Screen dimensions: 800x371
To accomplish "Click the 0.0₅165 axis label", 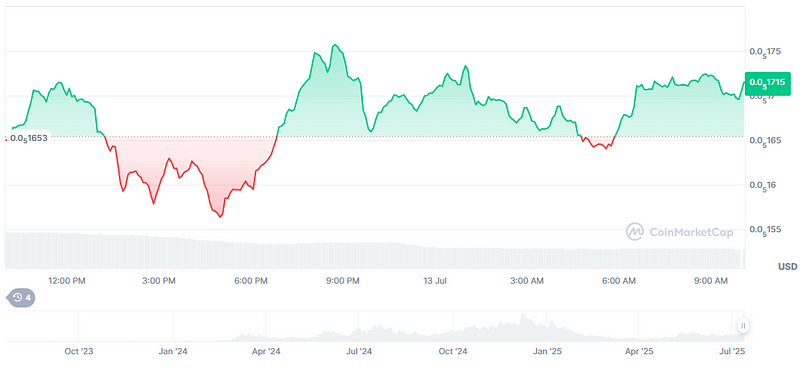I will pyautogui.click(x=765, y=141).
